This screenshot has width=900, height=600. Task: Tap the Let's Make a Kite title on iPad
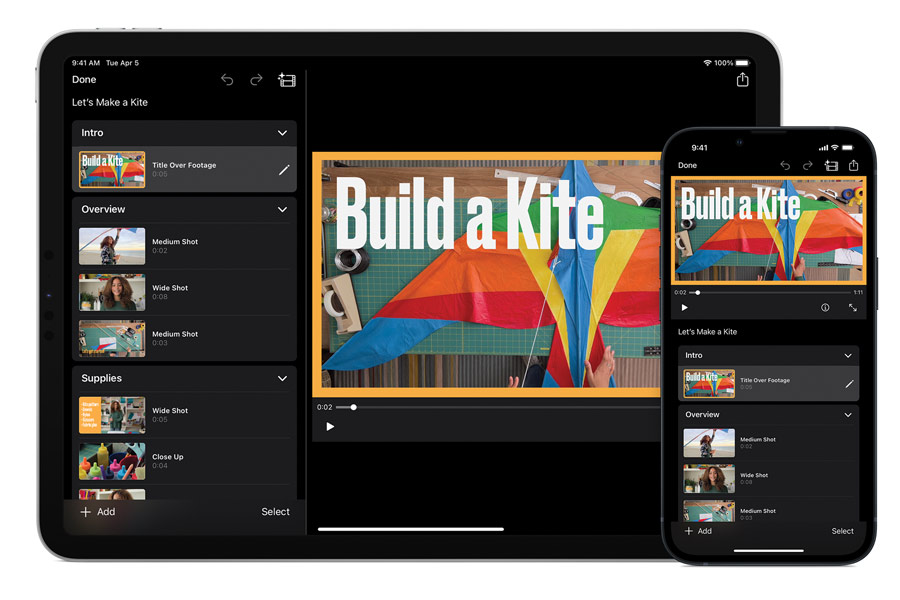[x=110, y=102]
